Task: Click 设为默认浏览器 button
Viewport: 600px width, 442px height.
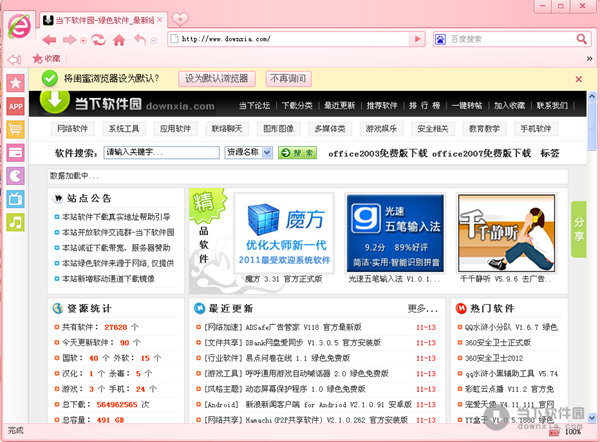Action: click(217, 79)
